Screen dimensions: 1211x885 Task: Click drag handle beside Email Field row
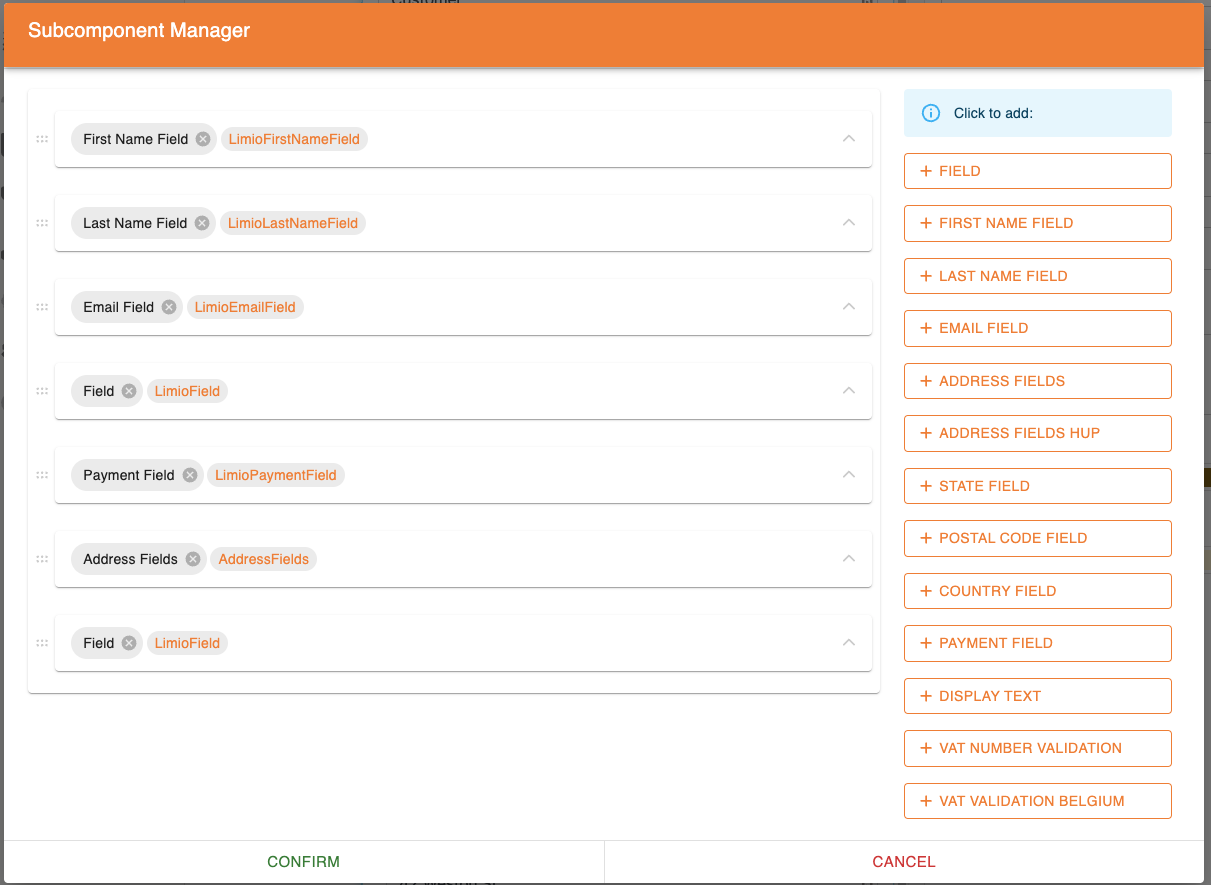42,307
